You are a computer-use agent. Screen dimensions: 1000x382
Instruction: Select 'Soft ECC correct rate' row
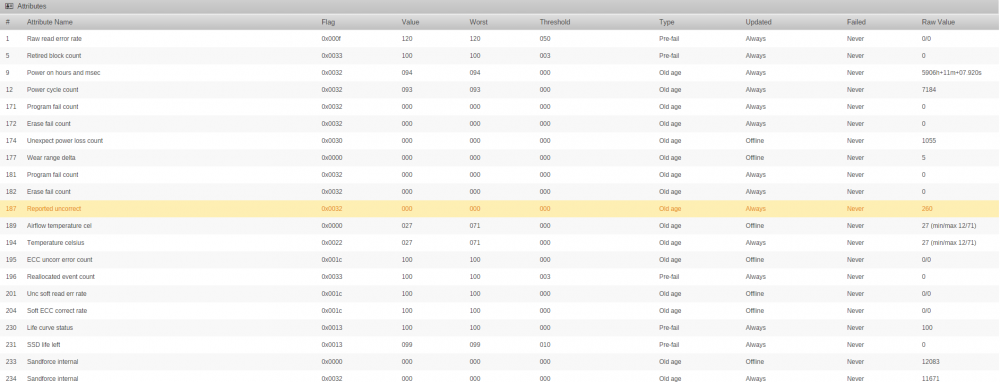(x=500, y=311)
